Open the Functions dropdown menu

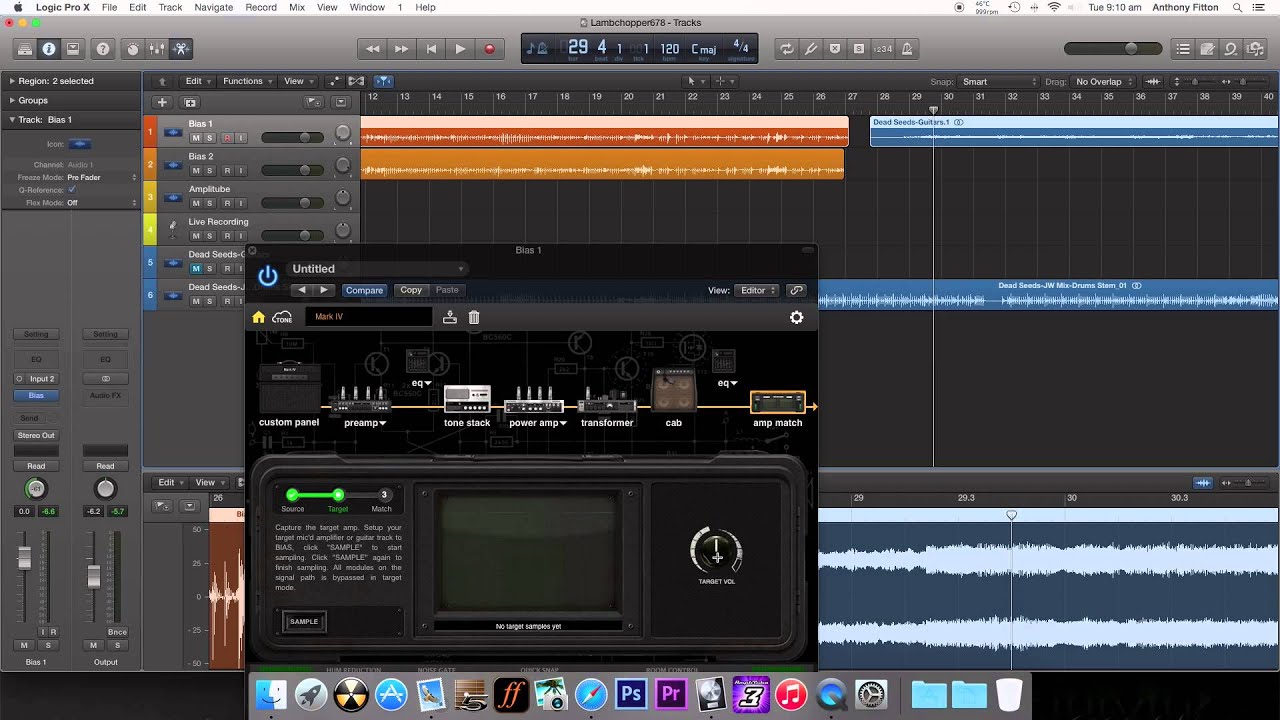click(247, 82)
